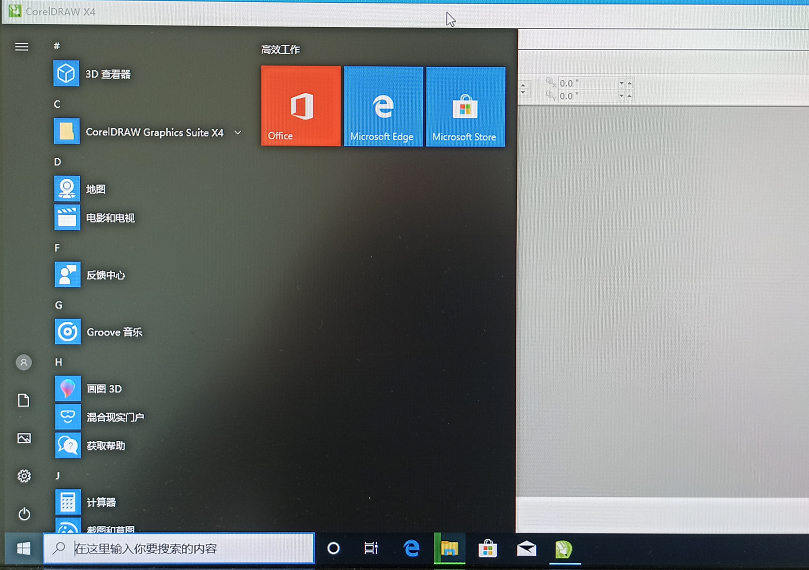
Task: Expand the Start menu hamburger icon
Action: click(x=22, y=47)
